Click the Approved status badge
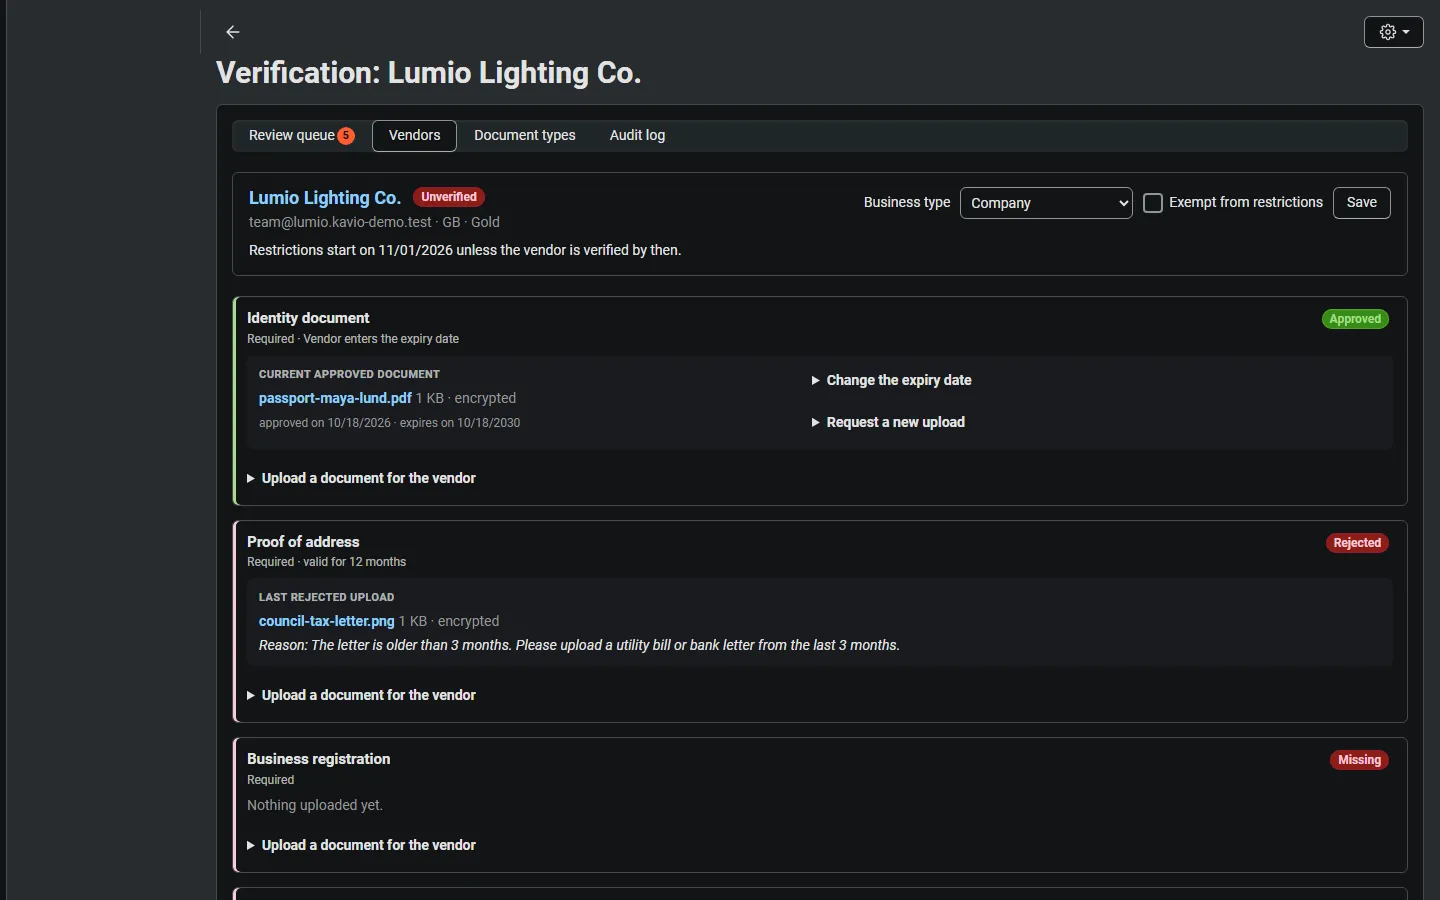 1355,319
